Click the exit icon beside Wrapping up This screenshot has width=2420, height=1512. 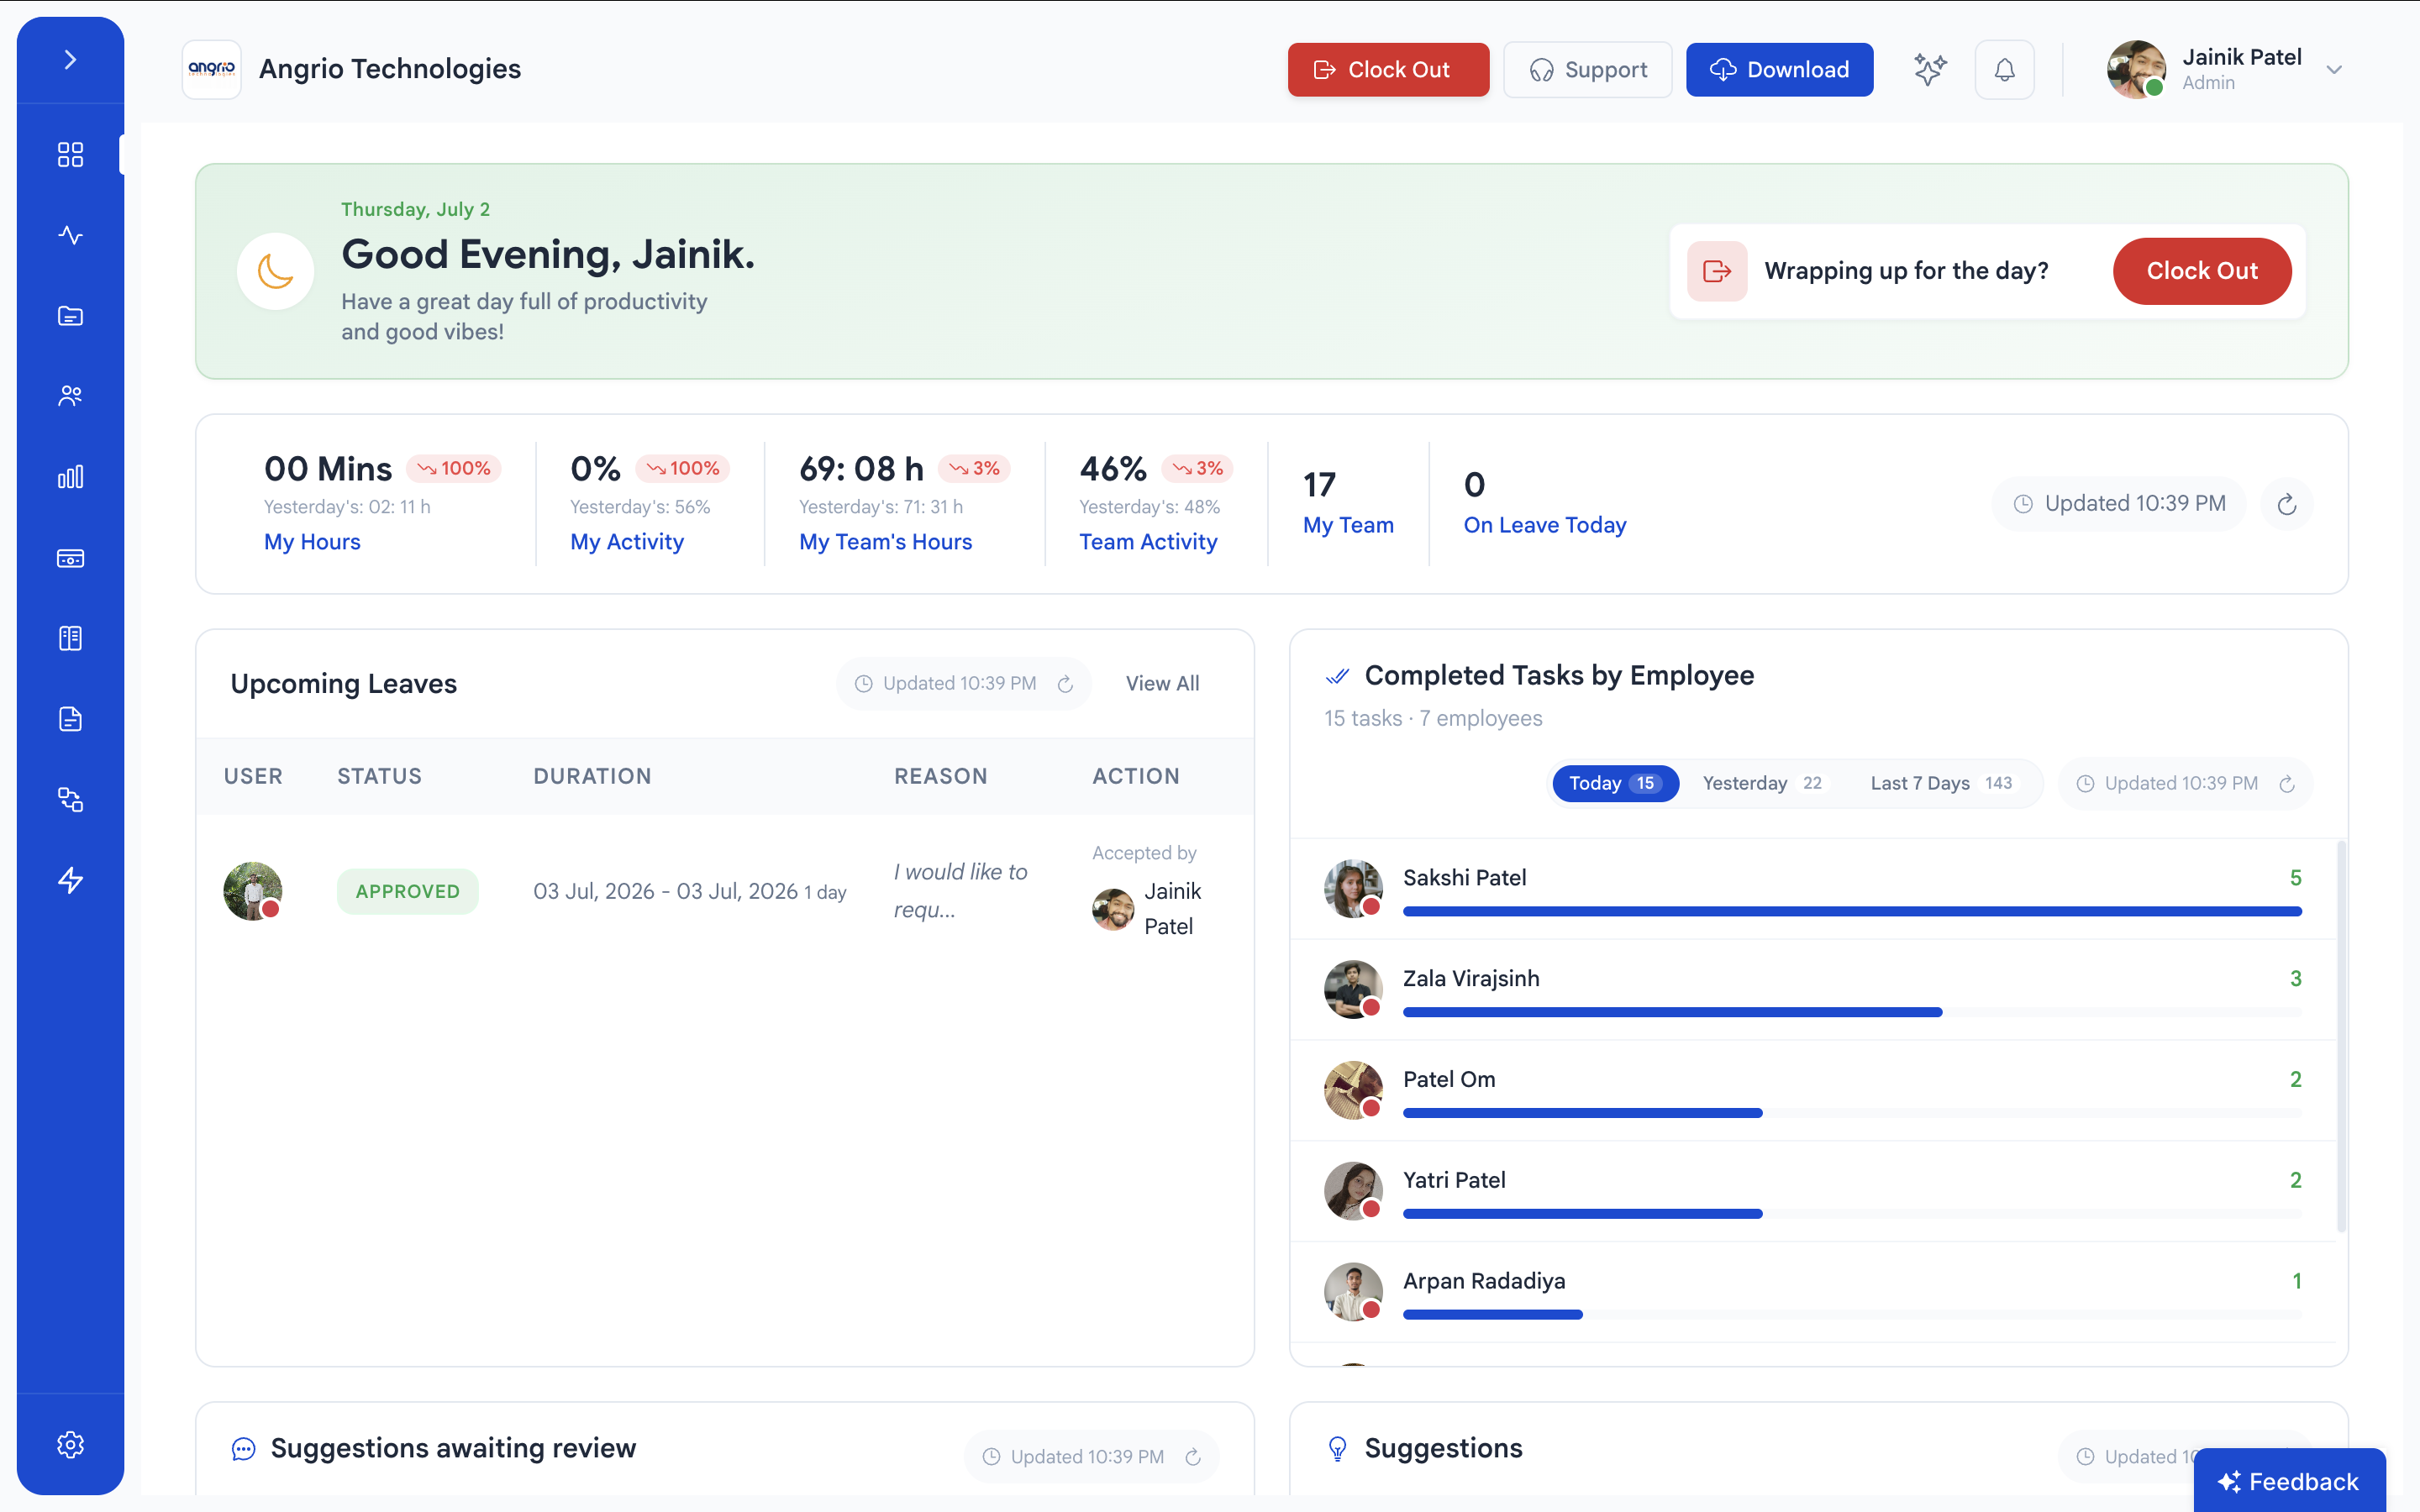[1717, 271]
